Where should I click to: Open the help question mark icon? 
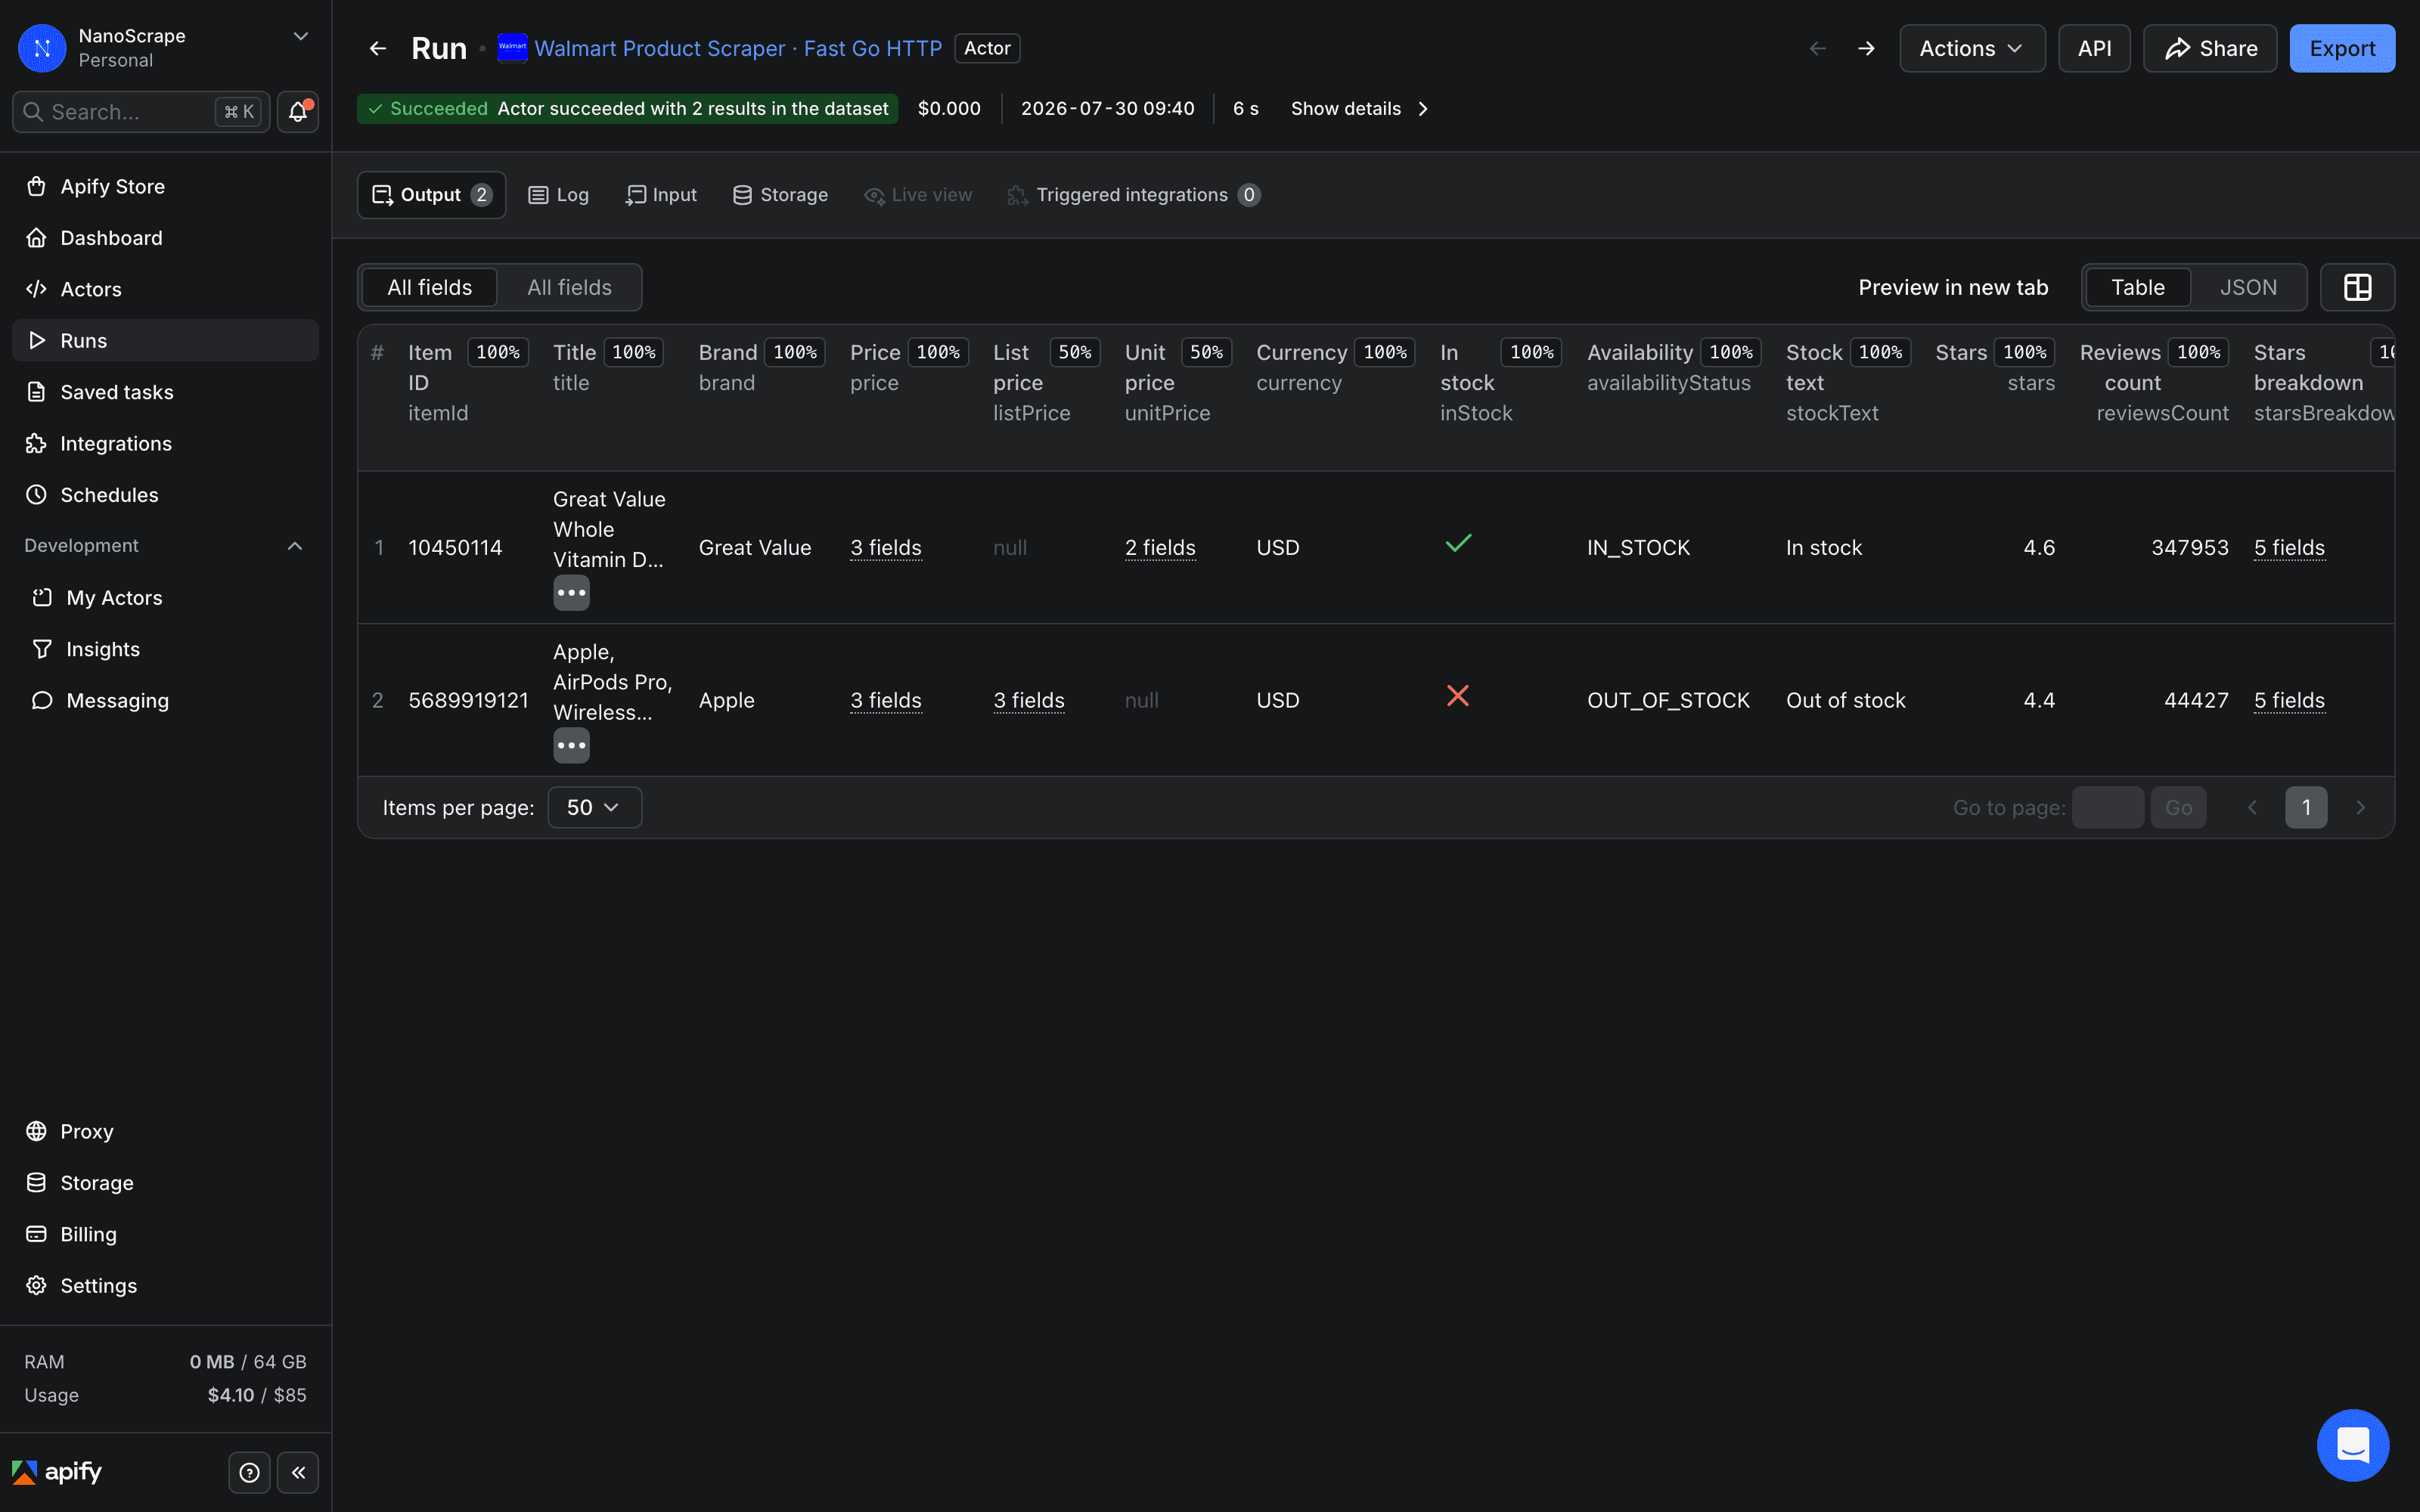point(250,1472)
